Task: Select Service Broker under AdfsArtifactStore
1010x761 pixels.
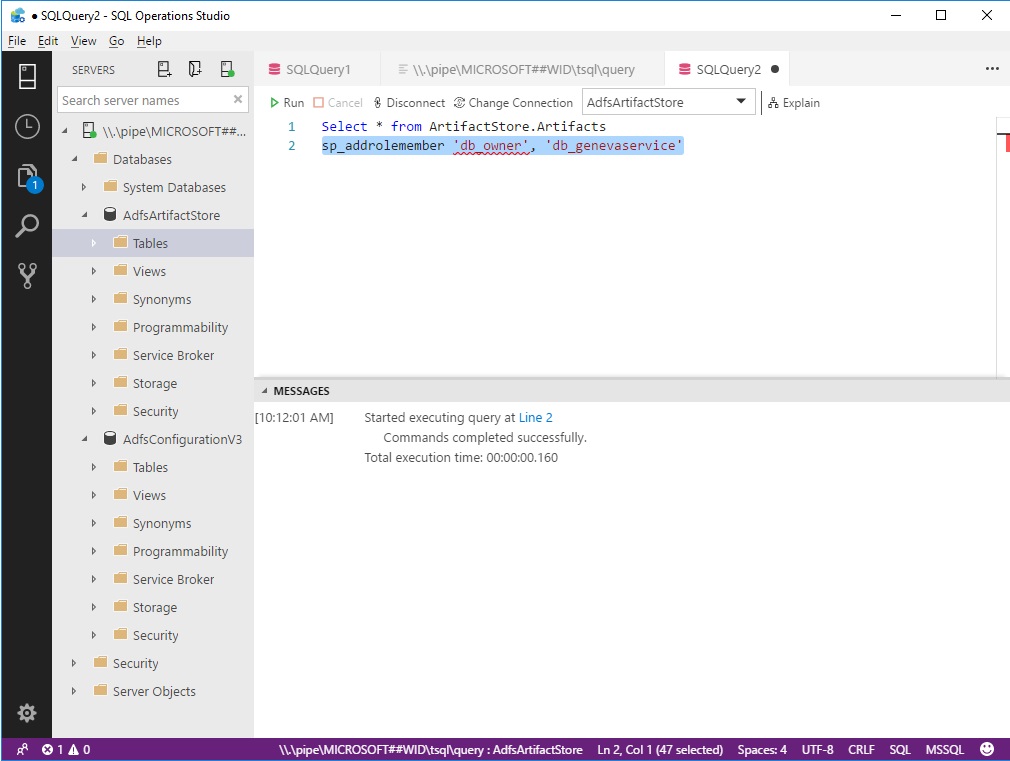Action: [153, 355]
